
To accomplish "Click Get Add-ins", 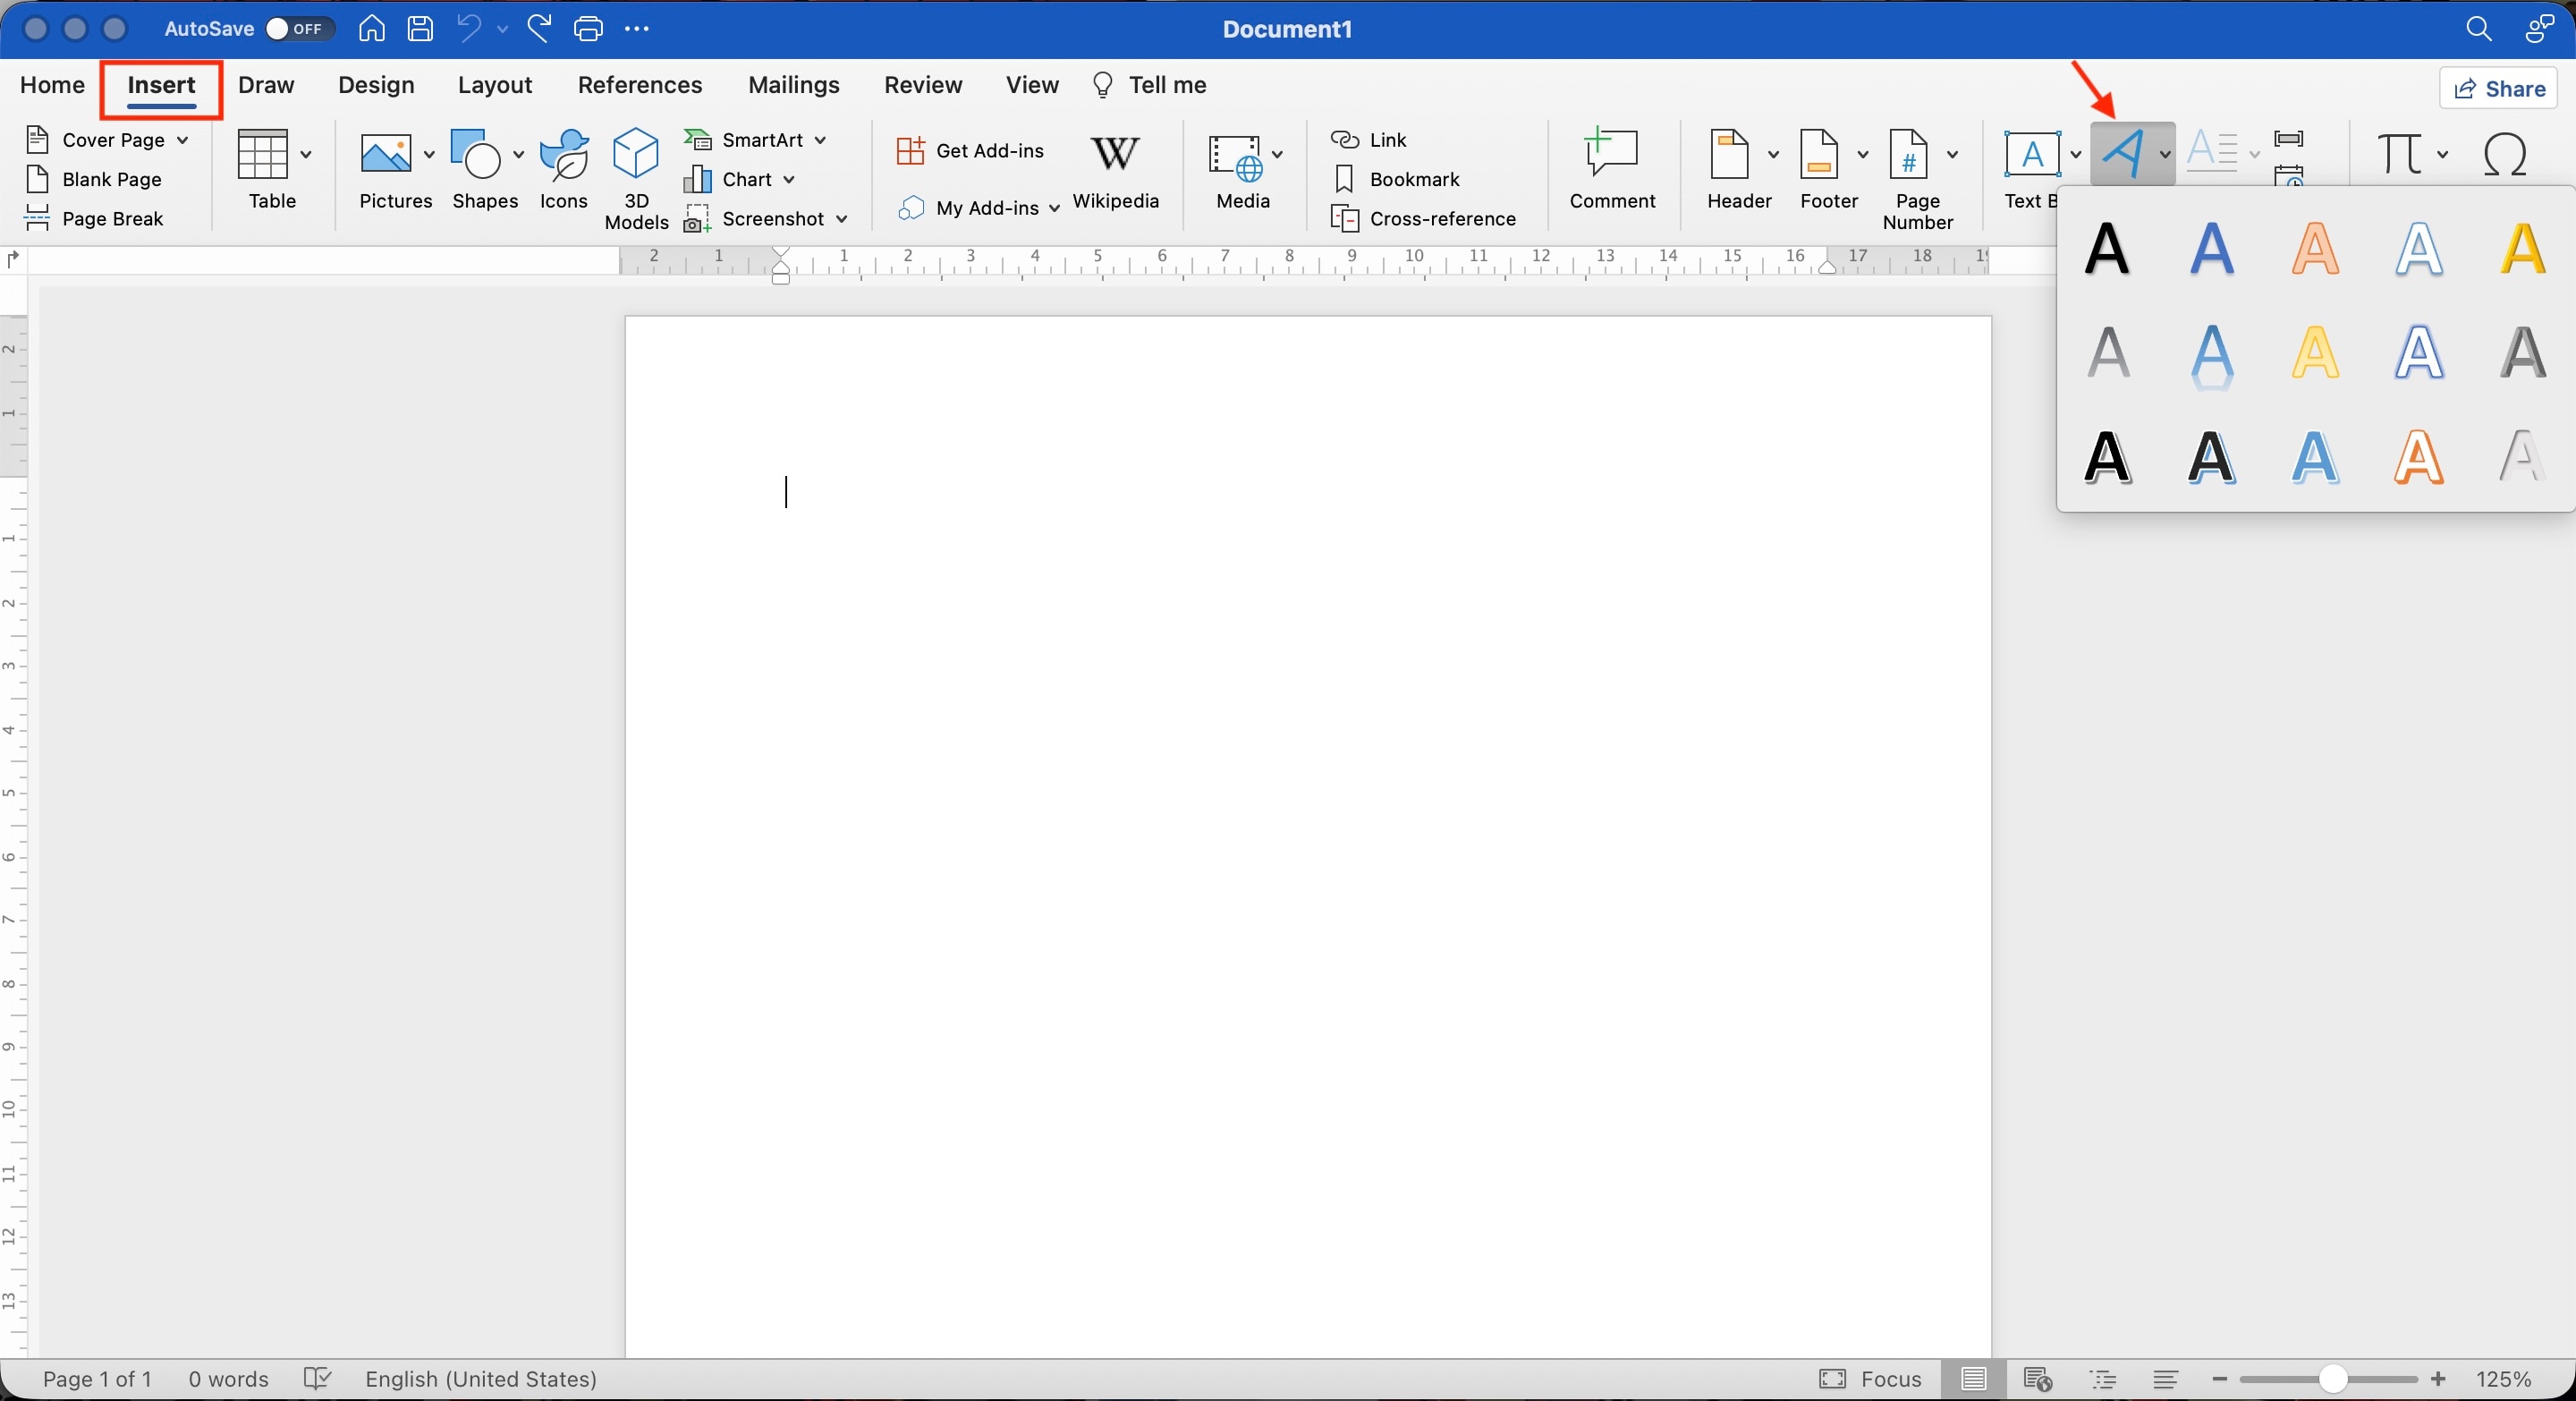I will tap(970, 150).
